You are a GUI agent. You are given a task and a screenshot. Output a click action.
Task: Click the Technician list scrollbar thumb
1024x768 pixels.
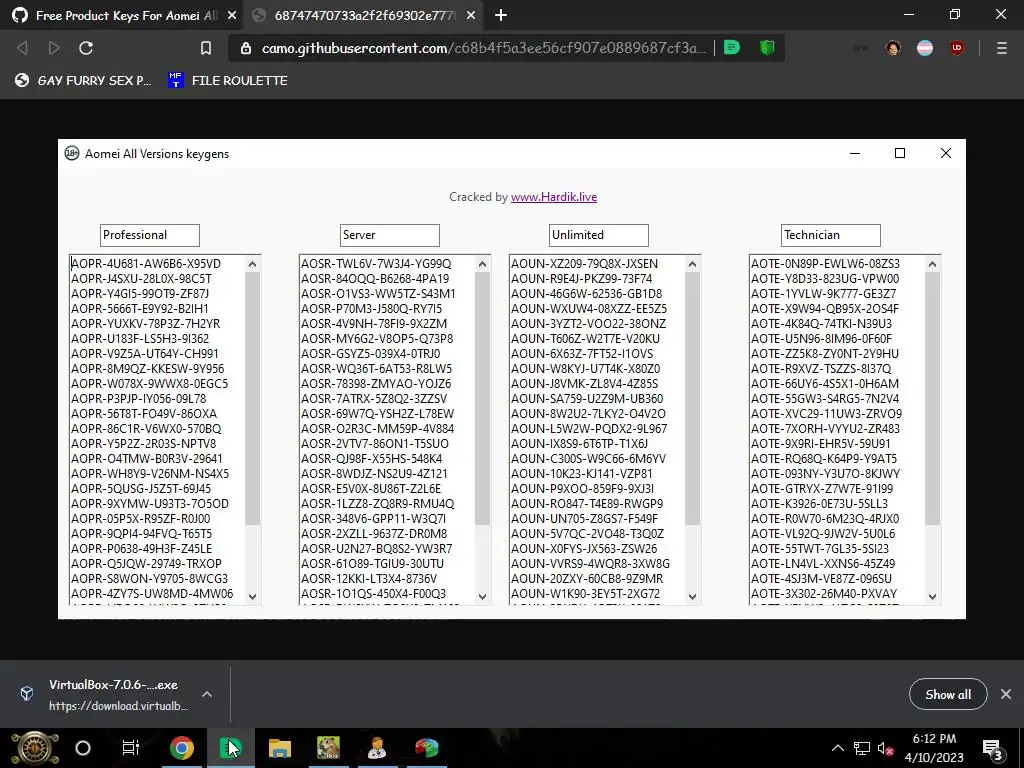point(933,398)
